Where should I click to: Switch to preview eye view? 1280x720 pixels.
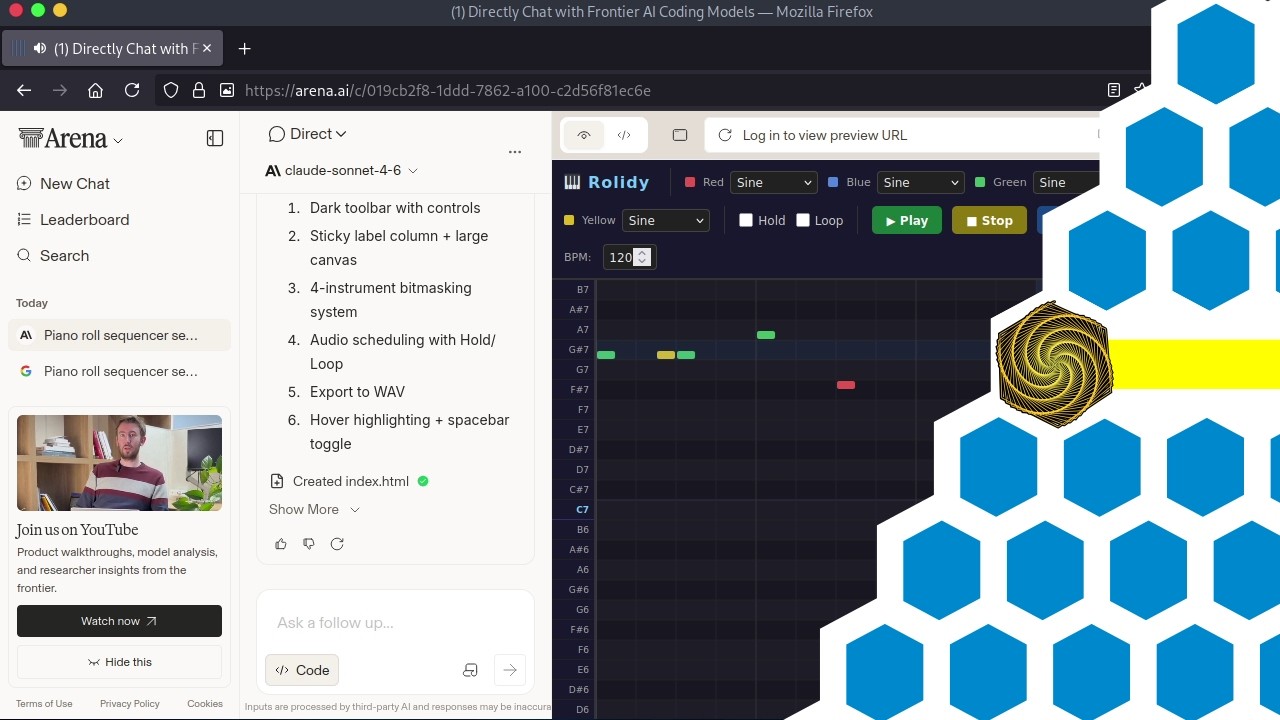(584, 135)
